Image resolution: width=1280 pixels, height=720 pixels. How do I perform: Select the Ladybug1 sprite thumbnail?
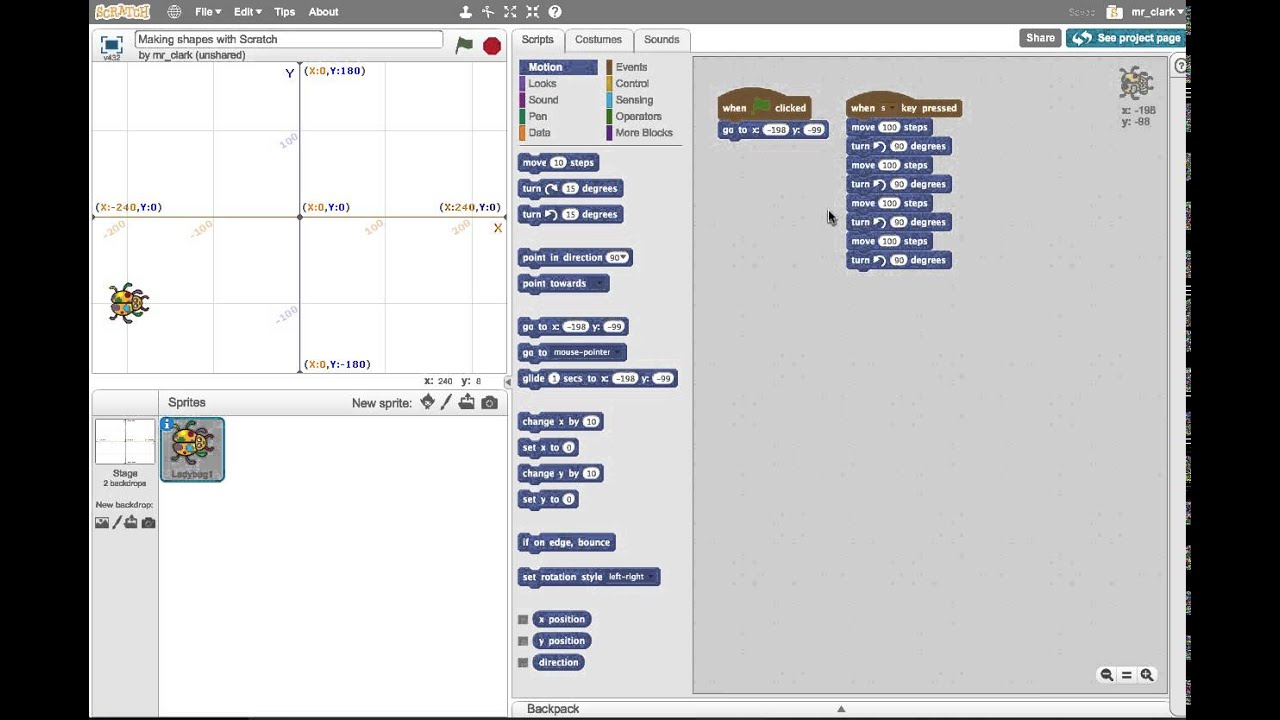tap(192, 450)
